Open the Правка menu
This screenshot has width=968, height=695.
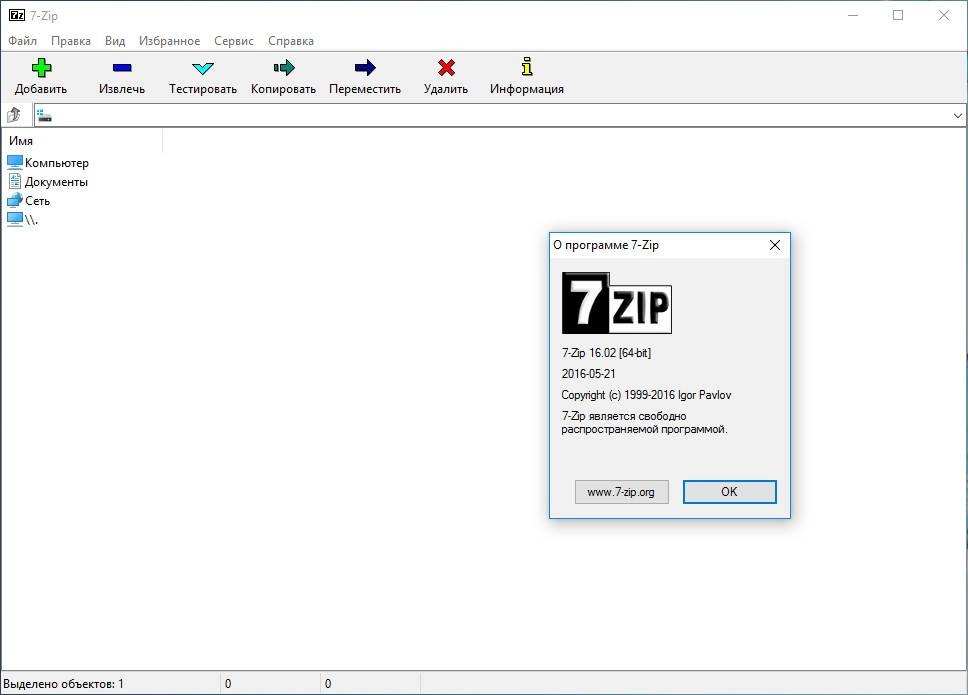[x=71, y=41]
